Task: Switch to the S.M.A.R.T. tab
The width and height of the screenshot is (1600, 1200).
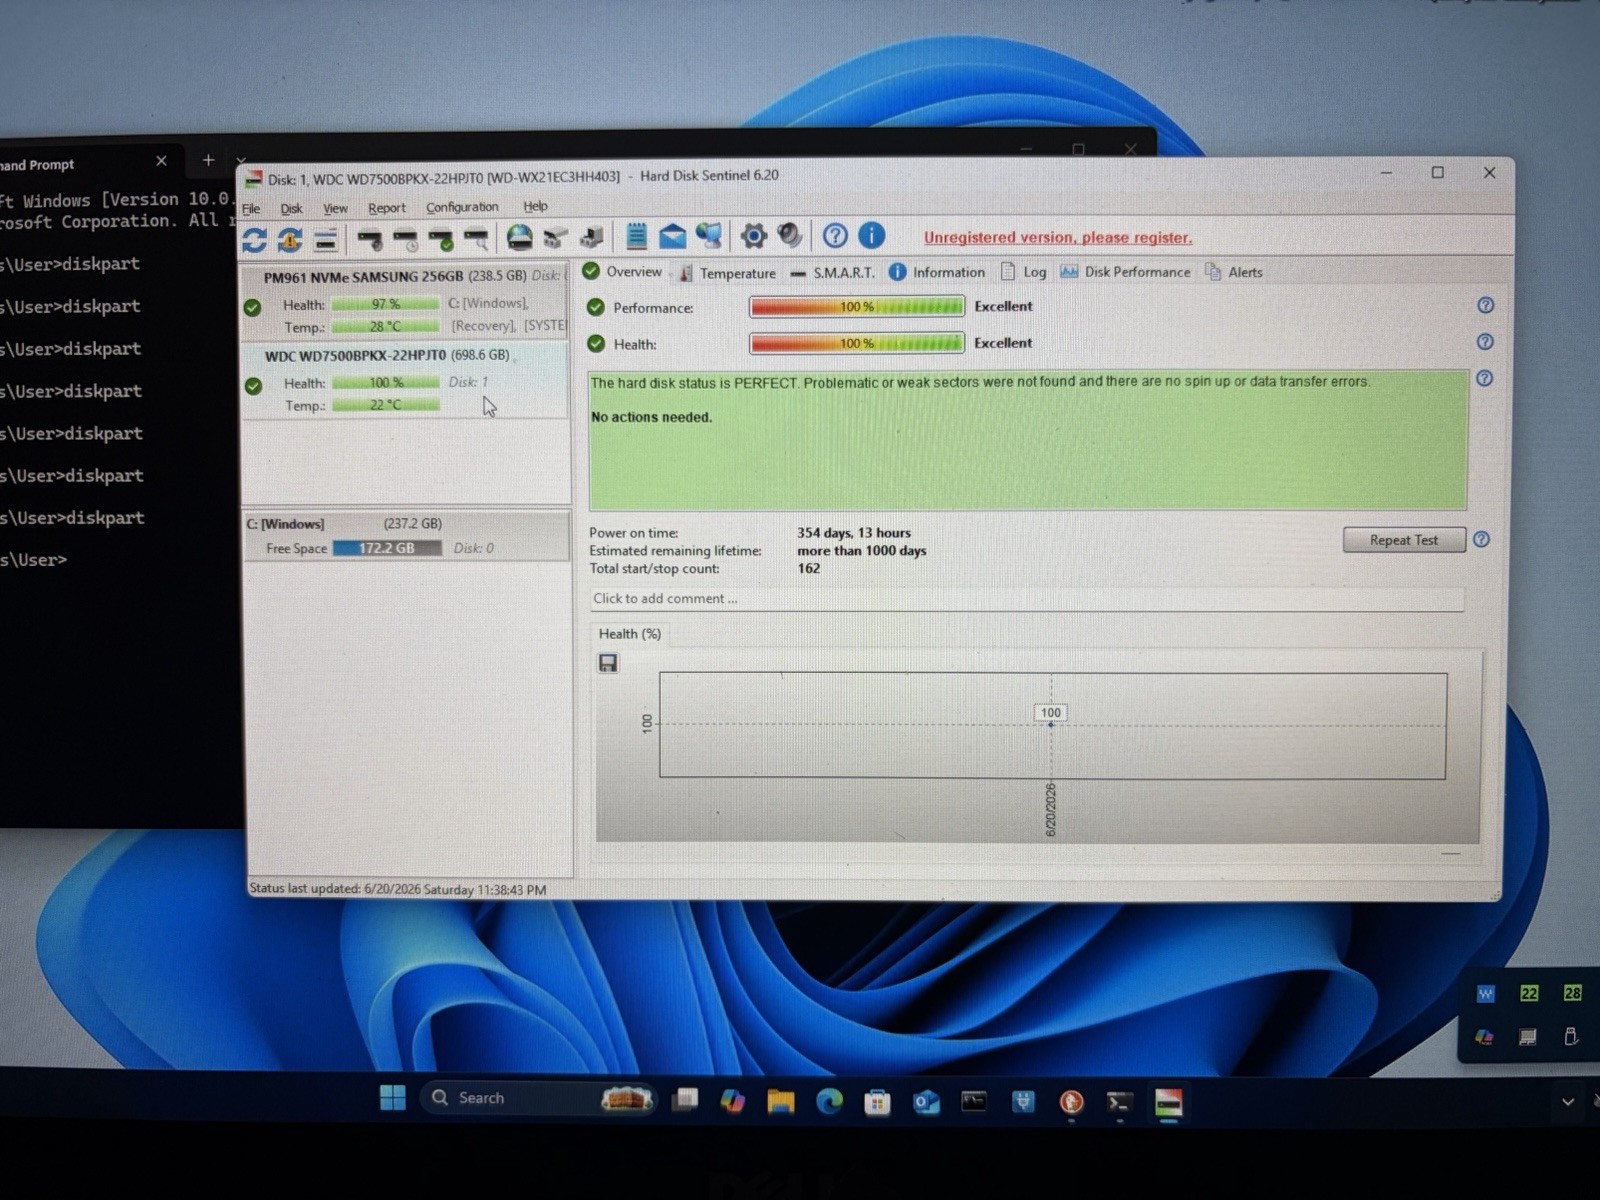Action: [832, 272]
